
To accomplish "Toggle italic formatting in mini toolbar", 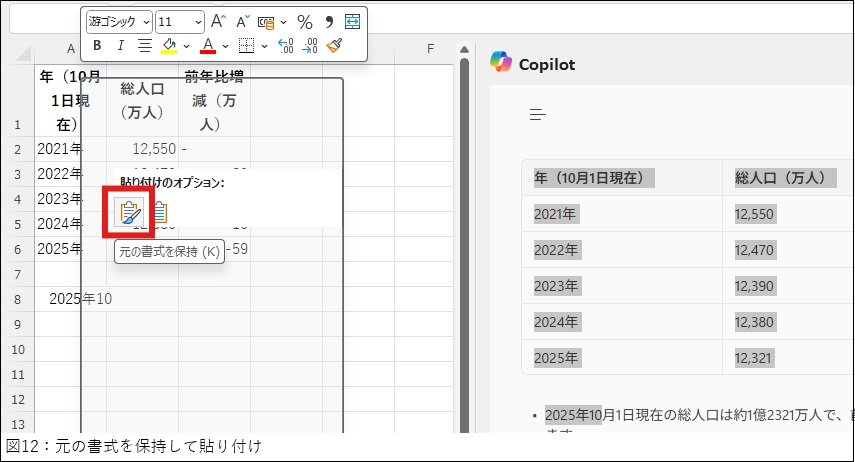I will click(x=120, y=45).
